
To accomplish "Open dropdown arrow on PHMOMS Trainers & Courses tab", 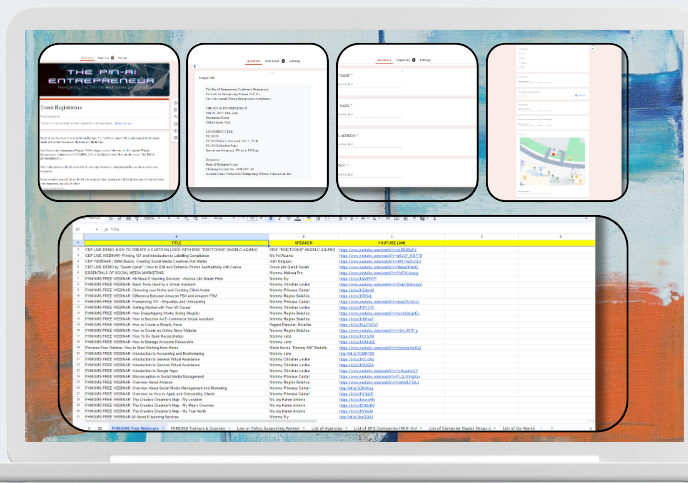I will click(x=229, y=428).
